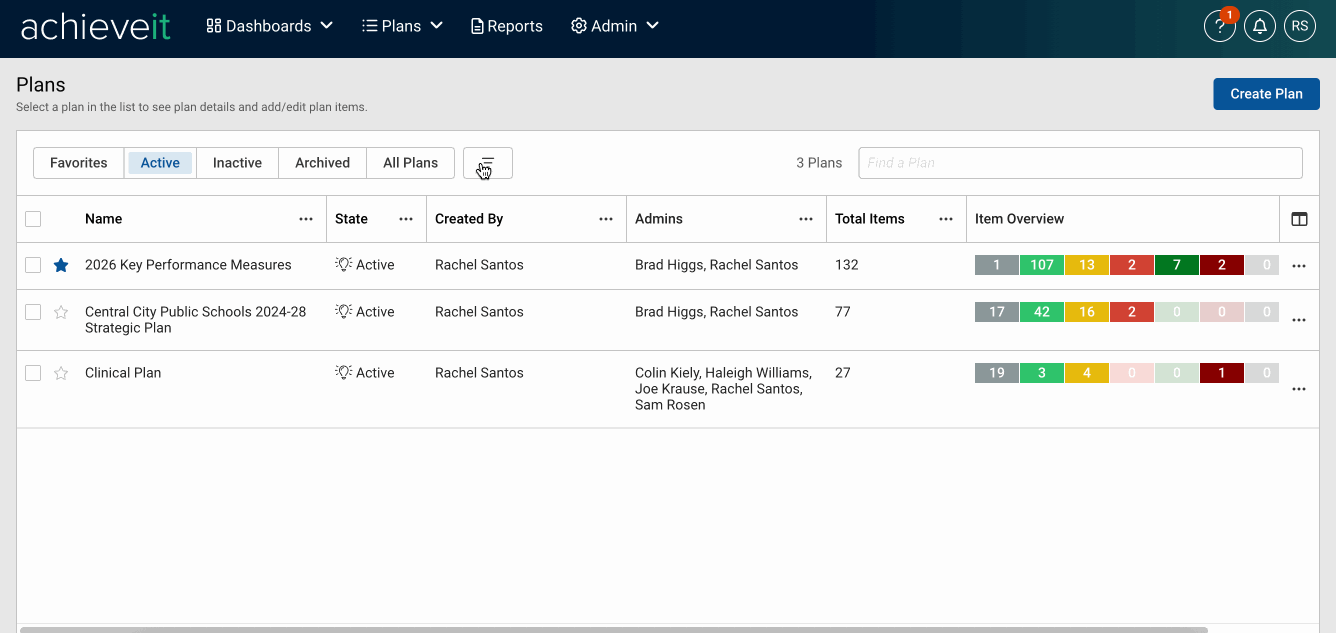The image size is (1336, 633).
Task: Switch to the Favorites tab
Action: [x=79, y=163]
